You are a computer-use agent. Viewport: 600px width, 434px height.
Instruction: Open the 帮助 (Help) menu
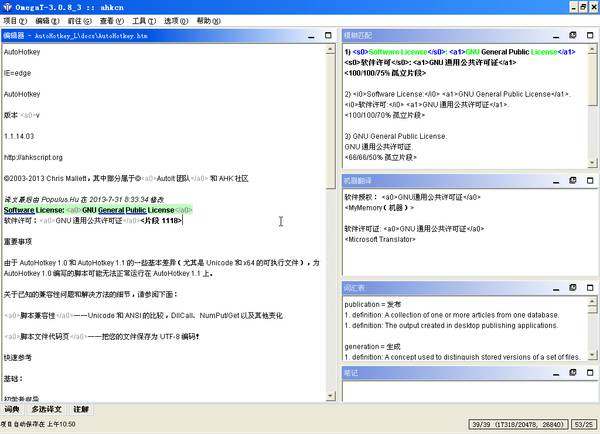click(x=209, y=21)
